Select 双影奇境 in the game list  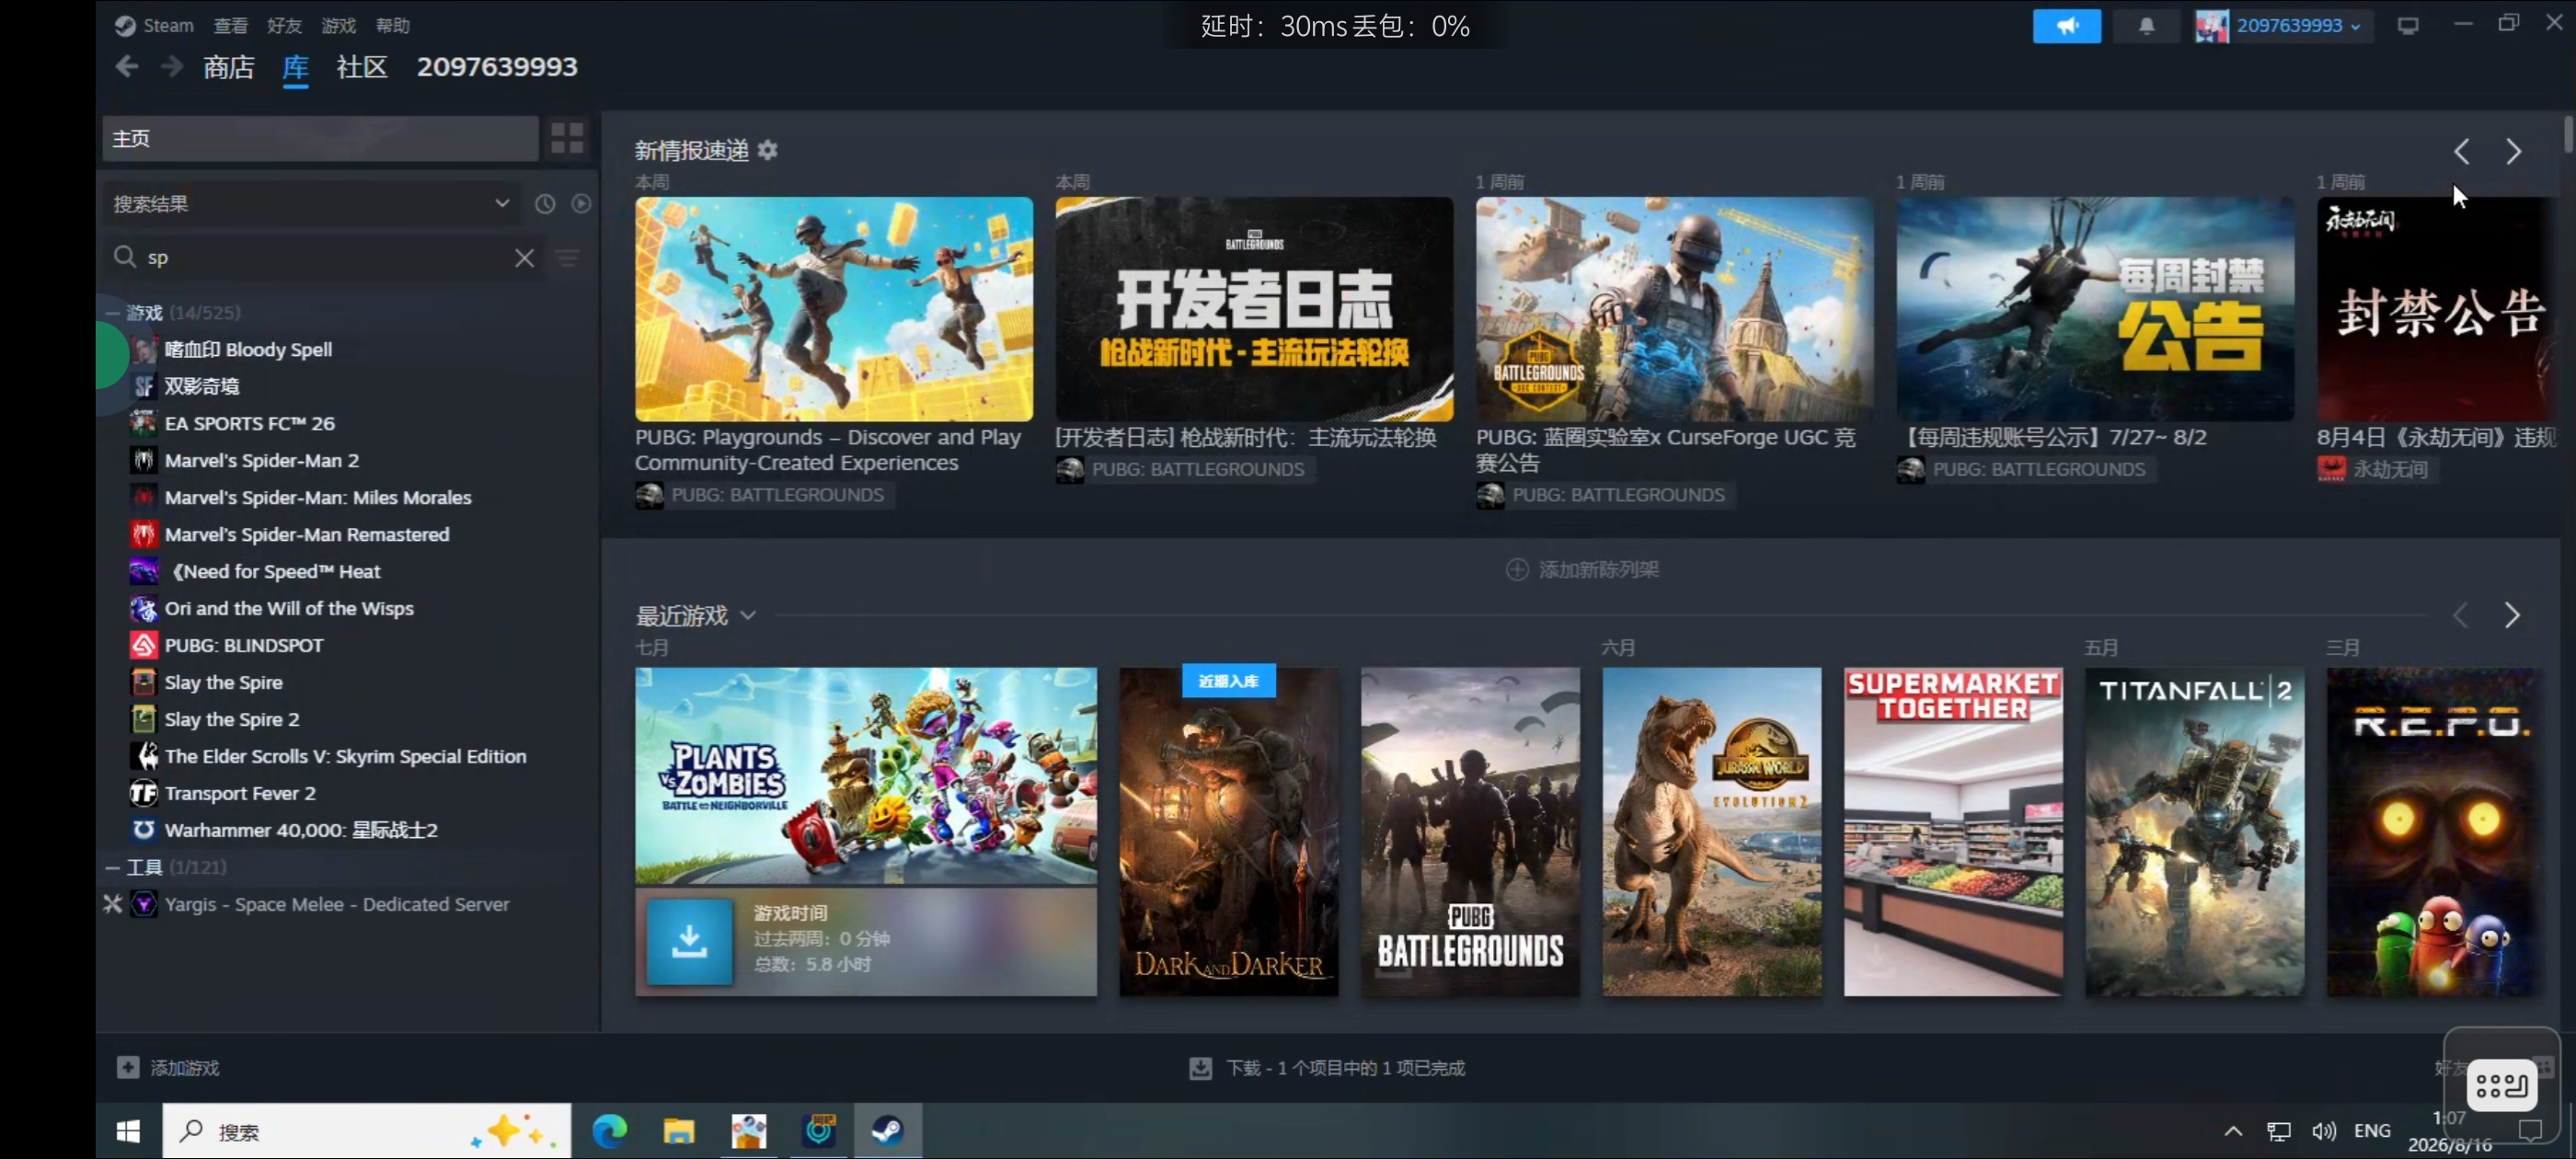point(202,387)
